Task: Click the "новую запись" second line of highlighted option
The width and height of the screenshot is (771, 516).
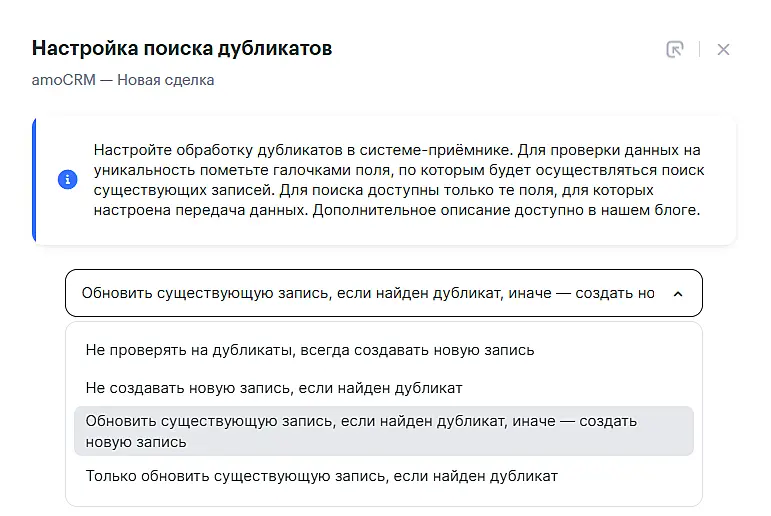Action: point(135,441)
